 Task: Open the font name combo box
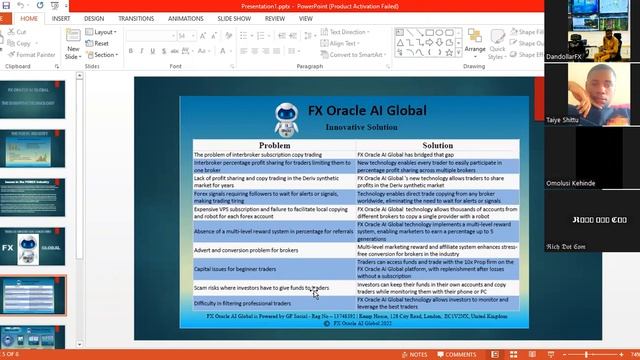point(151,36)
